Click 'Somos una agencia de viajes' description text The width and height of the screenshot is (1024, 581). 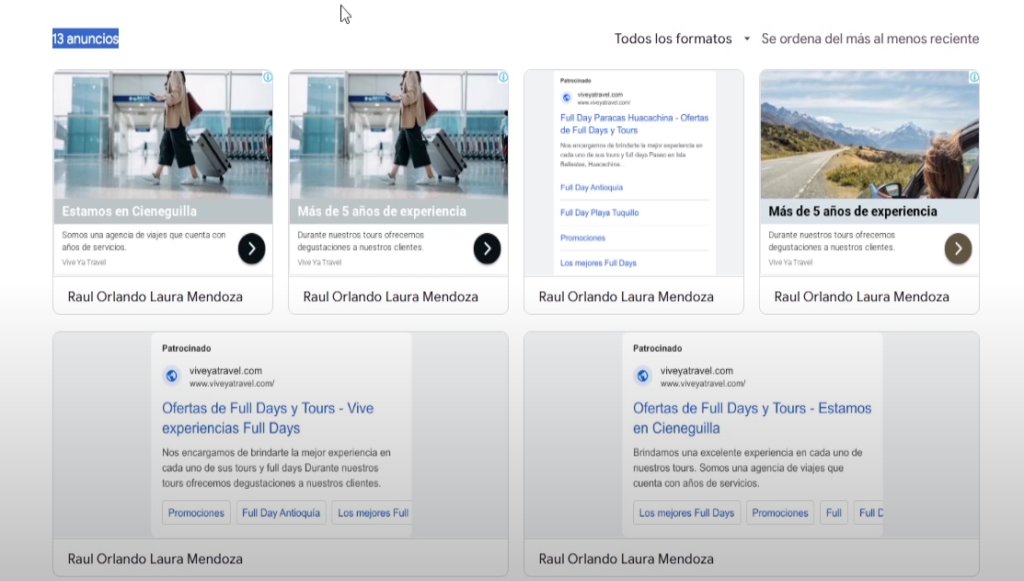(144, 241)
